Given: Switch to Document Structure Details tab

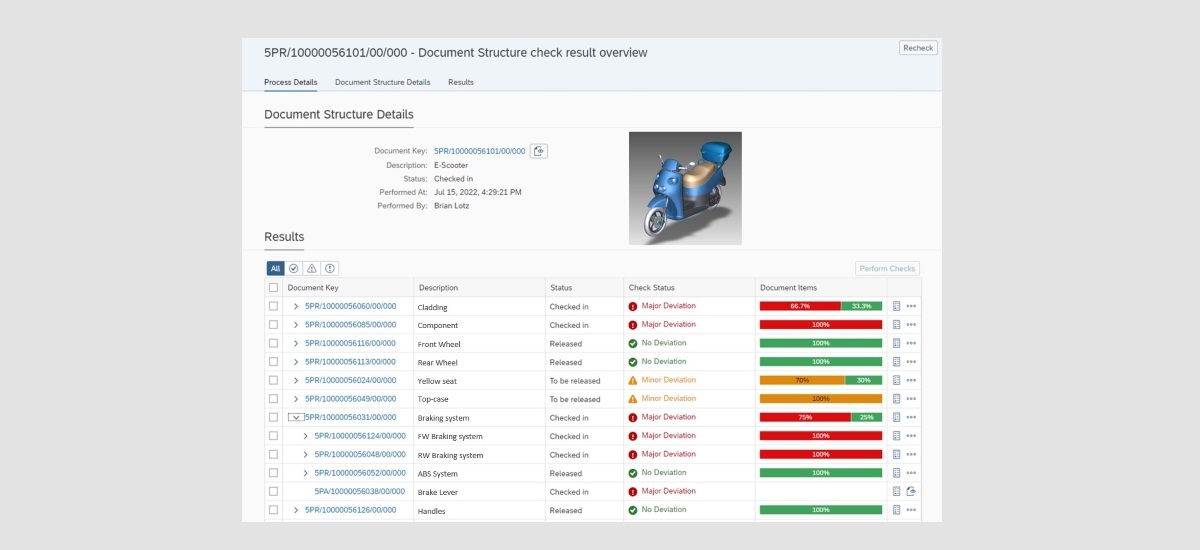Looking at the screenshot, I should point(383,82).
